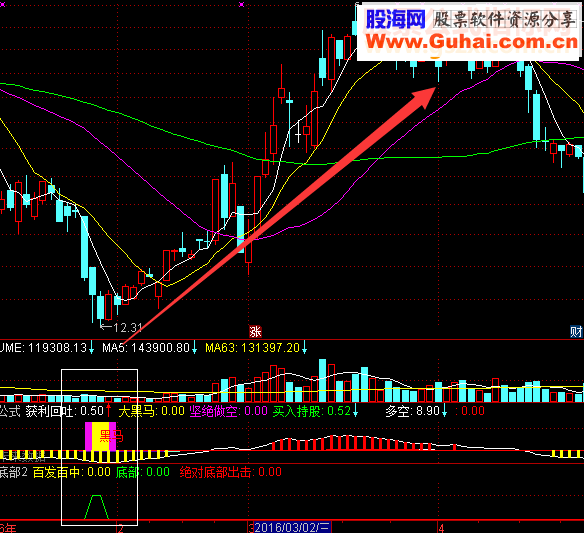The width and height of the screenshot is (584, 533).
Task: Select the 坚绝做空 magenta label
Action: point(228,411)
